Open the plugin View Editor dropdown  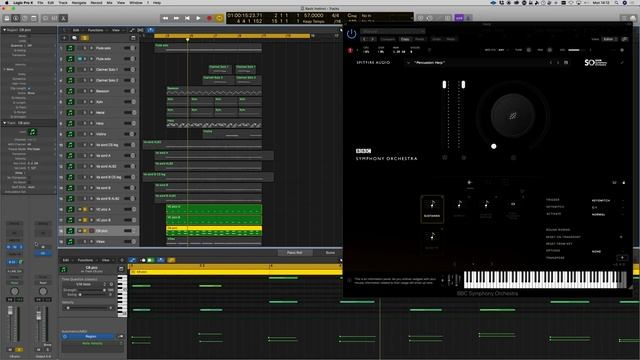[x=610, y=39]
